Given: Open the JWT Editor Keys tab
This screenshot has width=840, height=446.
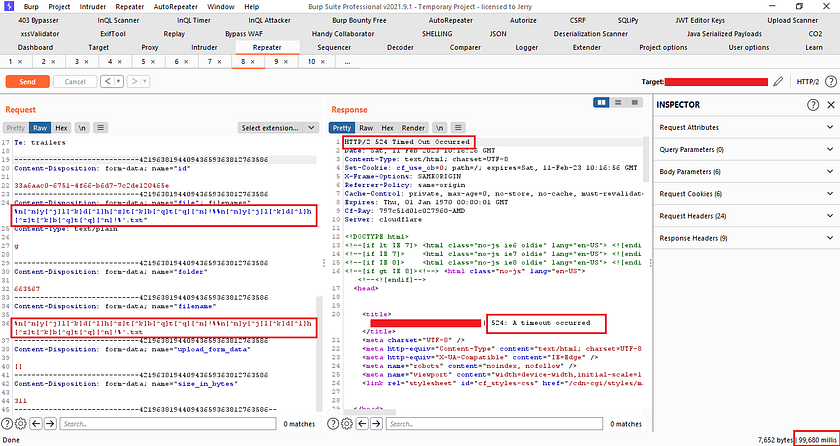Looking at the screenshot, I should coord(700,20).
